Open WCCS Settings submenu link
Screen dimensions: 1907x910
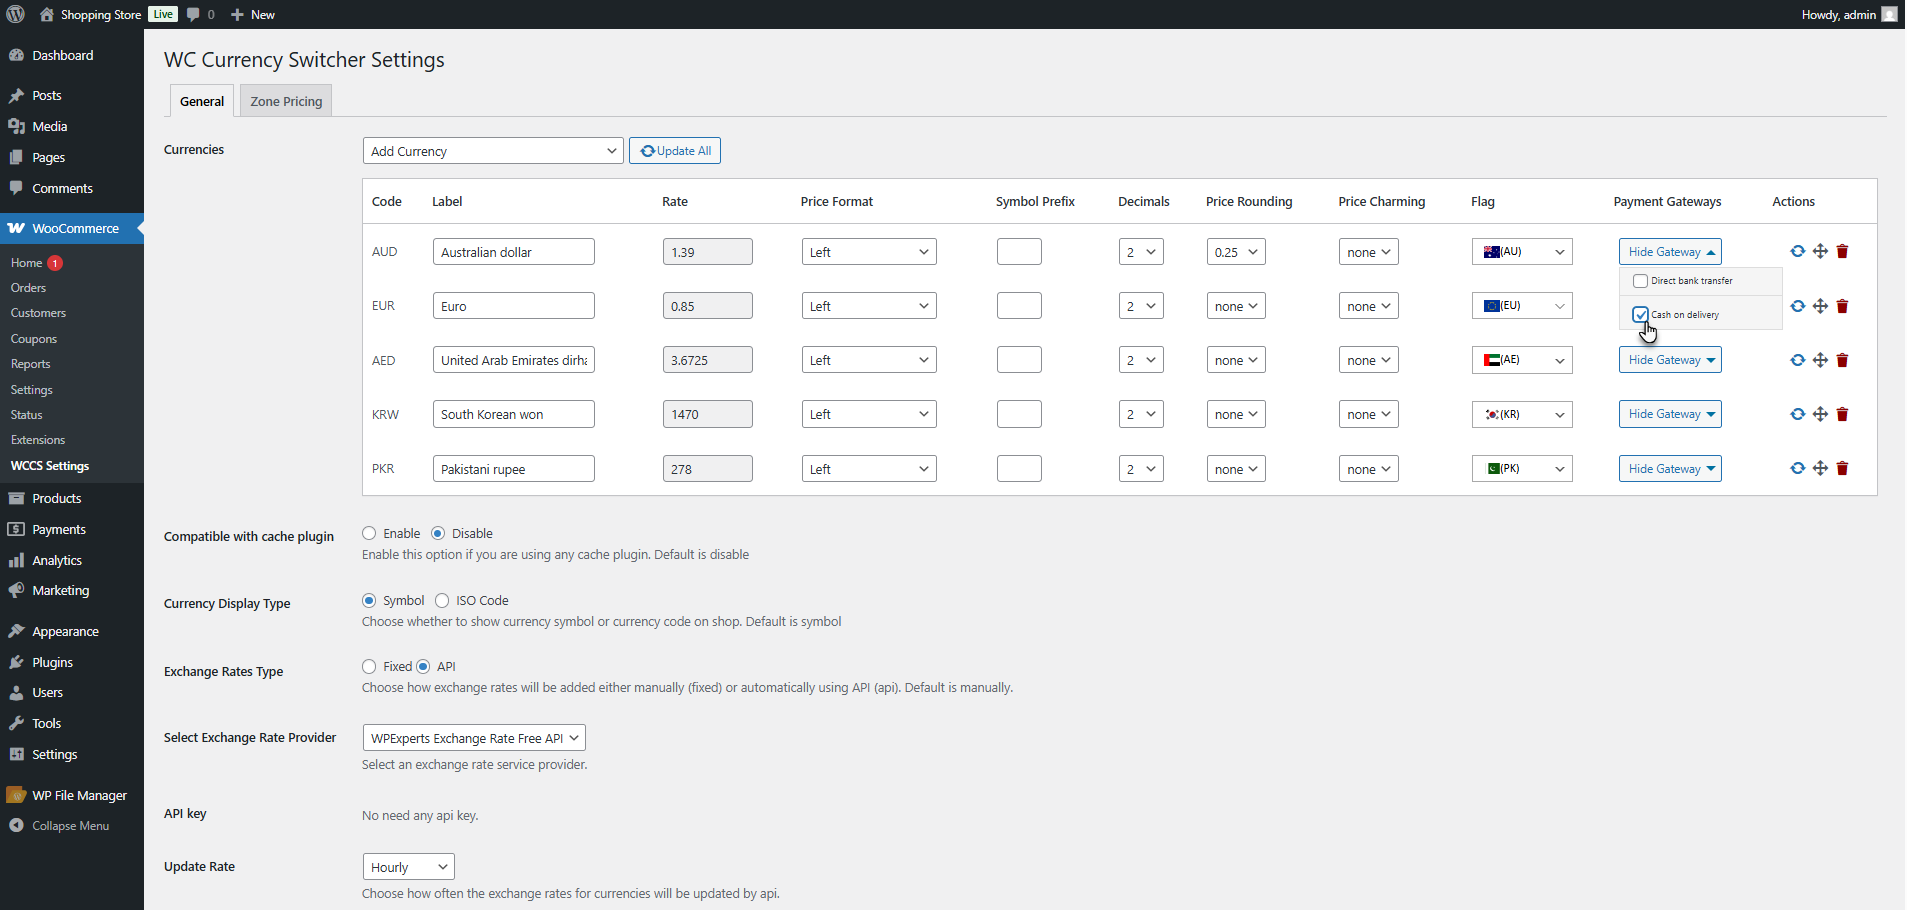click(50, 466)
